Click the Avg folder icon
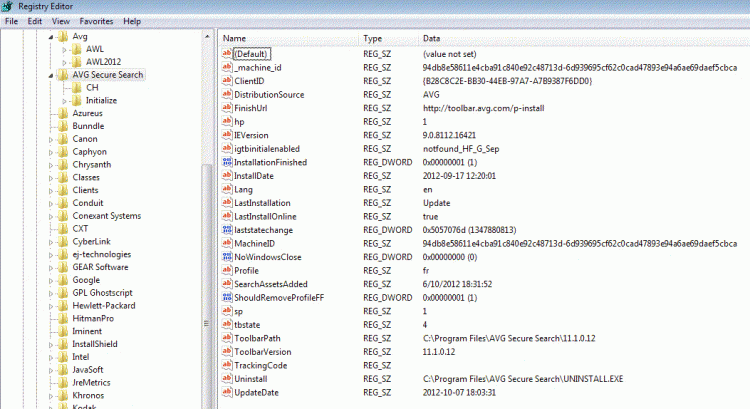This screenshot has height=409, width=750. click(63, 36)
